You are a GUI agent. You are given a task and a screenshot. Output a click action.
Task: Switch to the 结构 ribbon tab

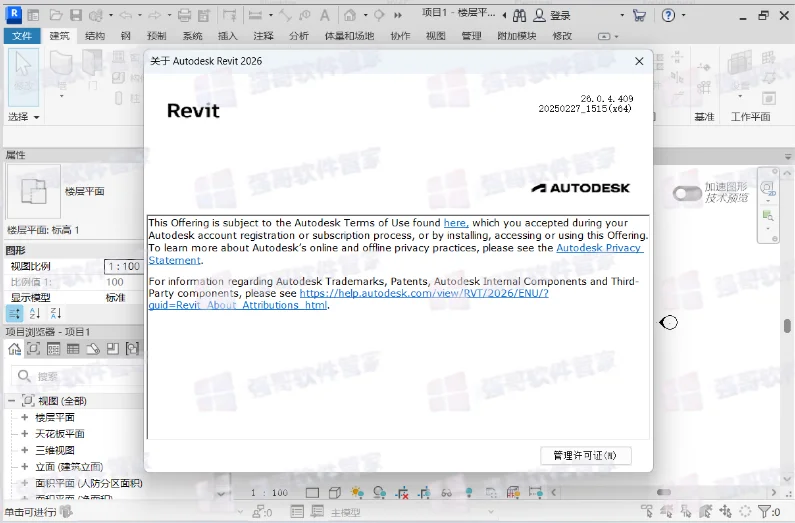click(95, 36)
